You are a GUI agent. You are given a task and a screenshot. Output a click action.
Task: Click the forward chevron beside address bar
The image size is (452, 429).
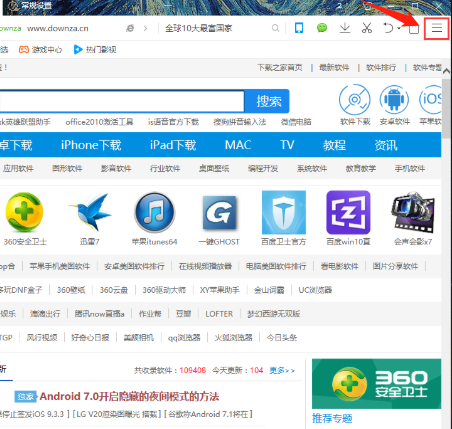pos(145,28)
